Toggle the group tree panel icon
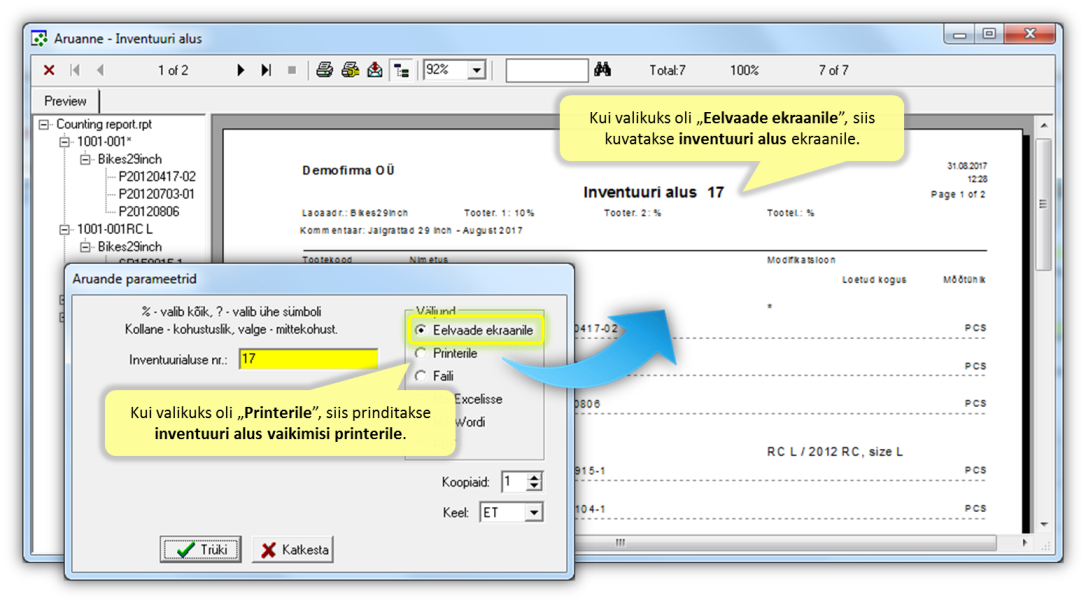This screenshot has width=1086, height=603. click(x=401, y=70)
